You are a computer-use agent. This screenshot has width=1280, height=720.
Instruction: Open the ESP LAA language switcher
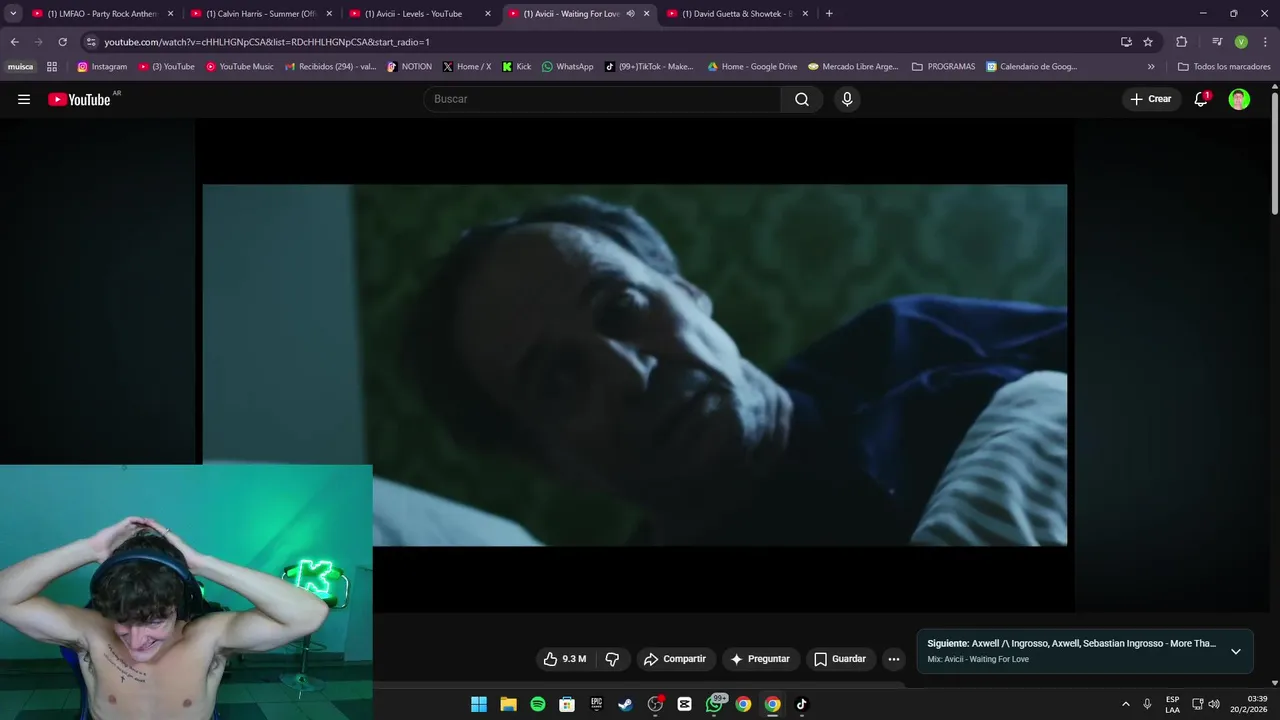[x=1172, y=704]
